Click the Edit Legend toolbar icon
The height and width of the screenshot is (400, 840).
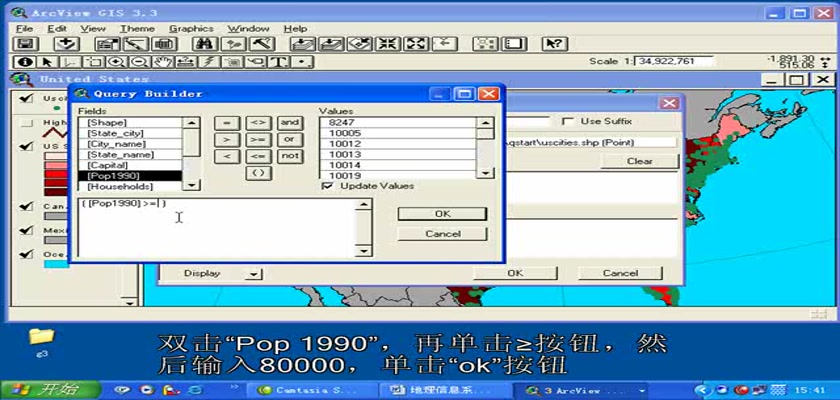[137, 44]
